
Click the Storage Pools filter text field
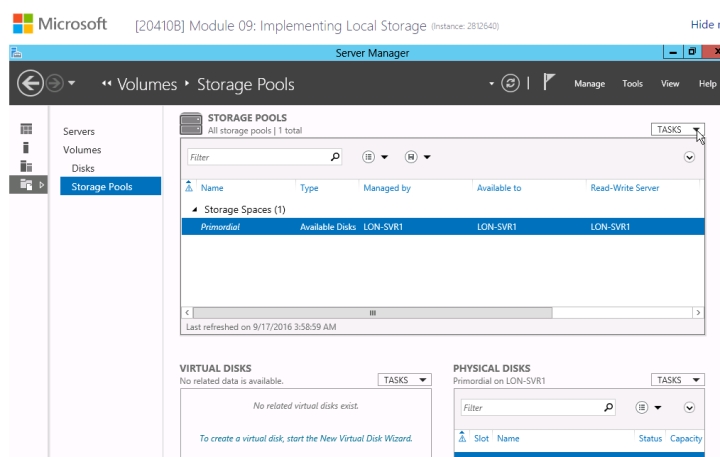[x=258, y=157]
